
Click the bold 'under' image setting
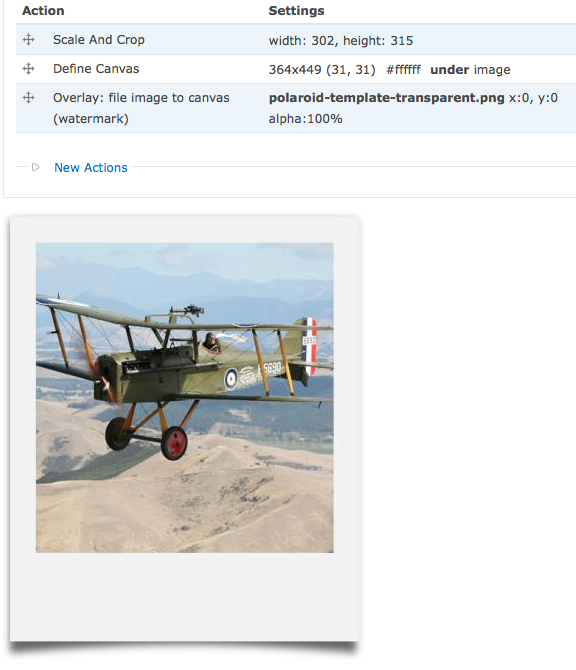(450, 70)
